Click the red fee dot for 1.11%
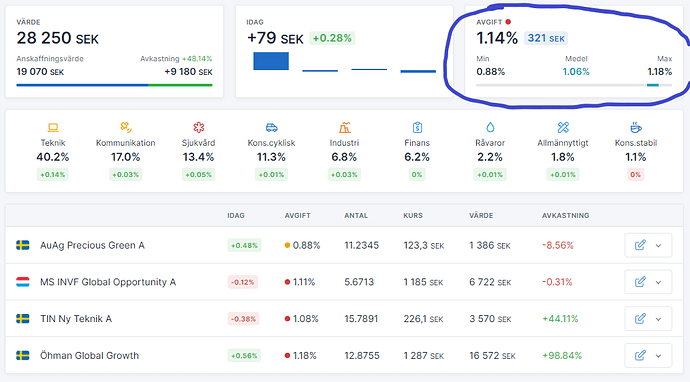Image resolution: width=690 pixels, height=382 pixels. coord(287,282)
